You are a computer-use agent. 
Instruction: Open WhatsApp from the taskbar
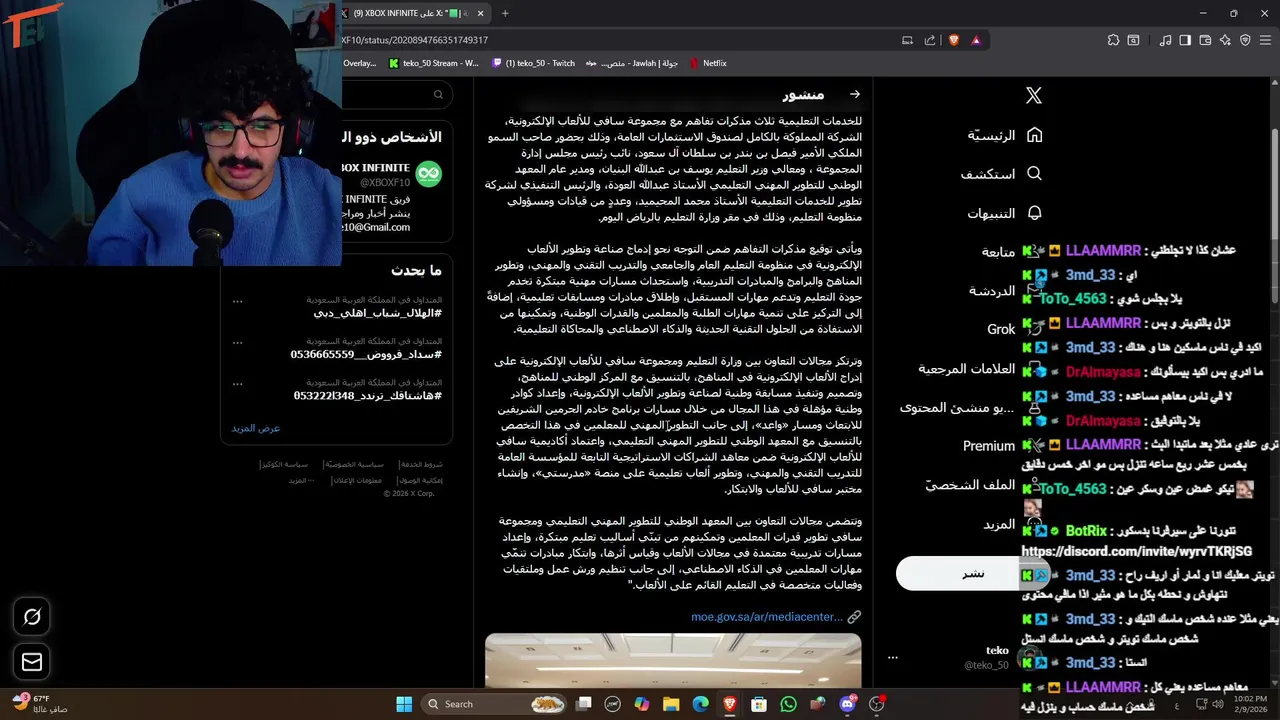789,704
